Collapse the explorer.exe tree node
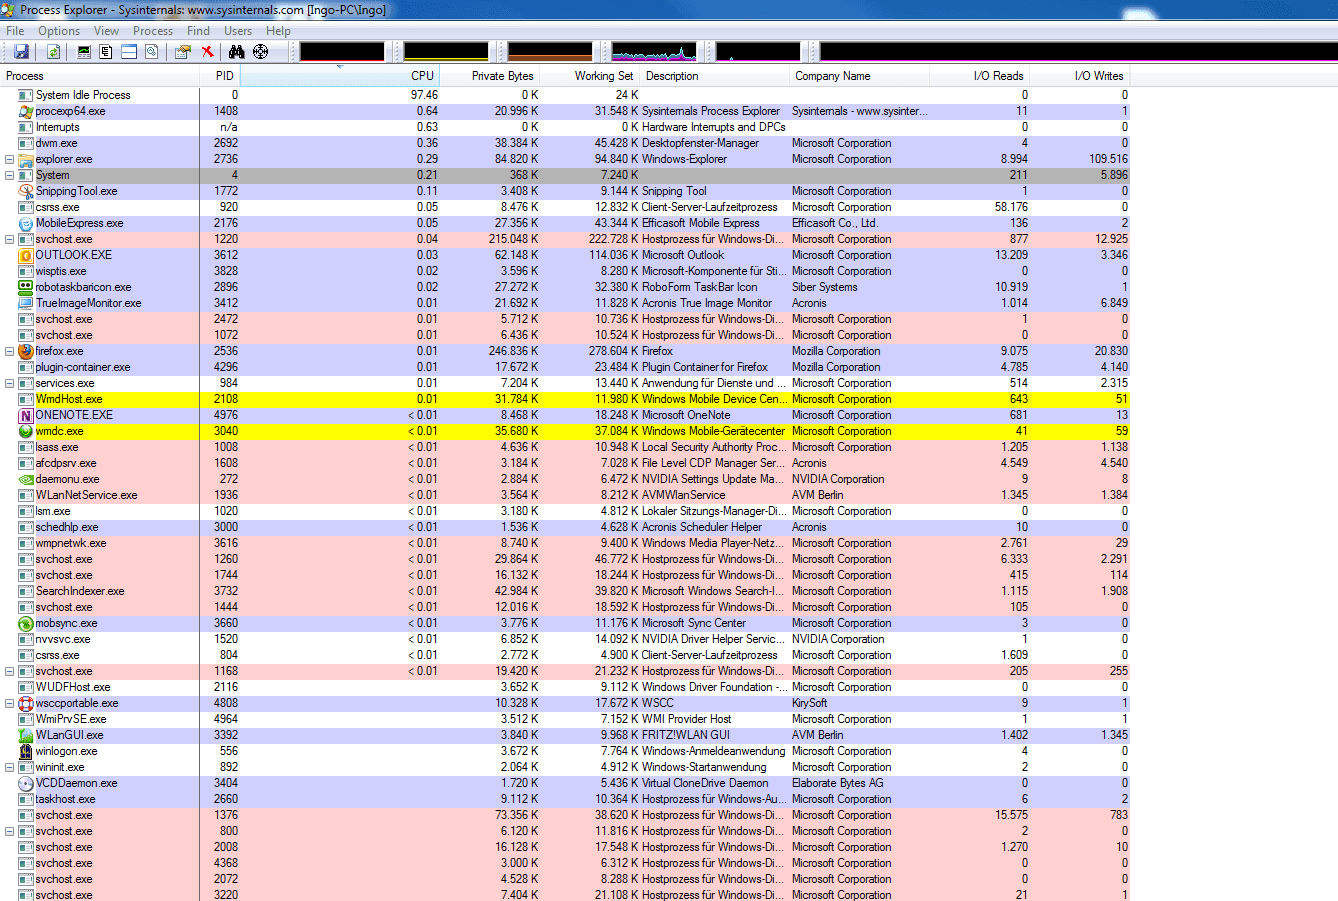1338x901 pixels. click(x=10, y=159)
